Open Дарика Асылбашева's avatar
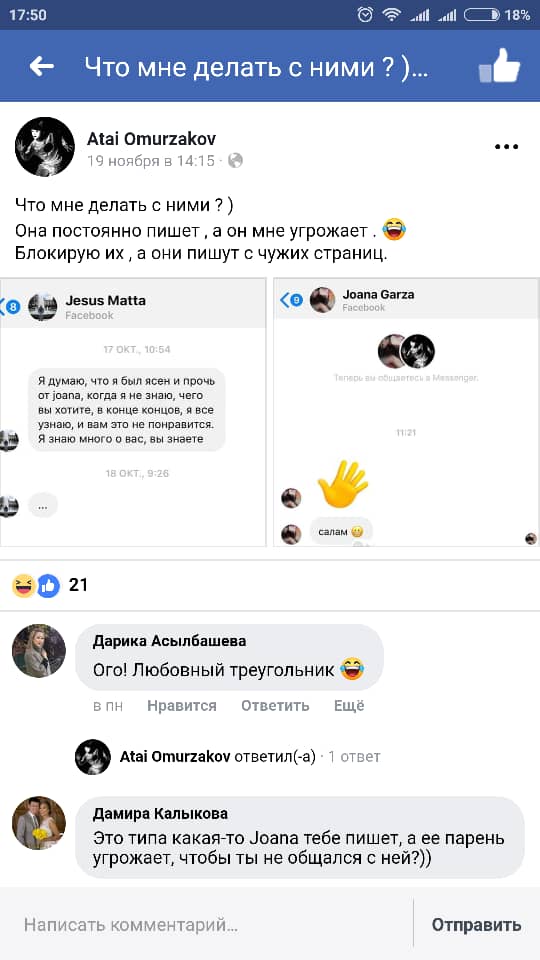This screenshot has width=540, height=960. [39, 651]
